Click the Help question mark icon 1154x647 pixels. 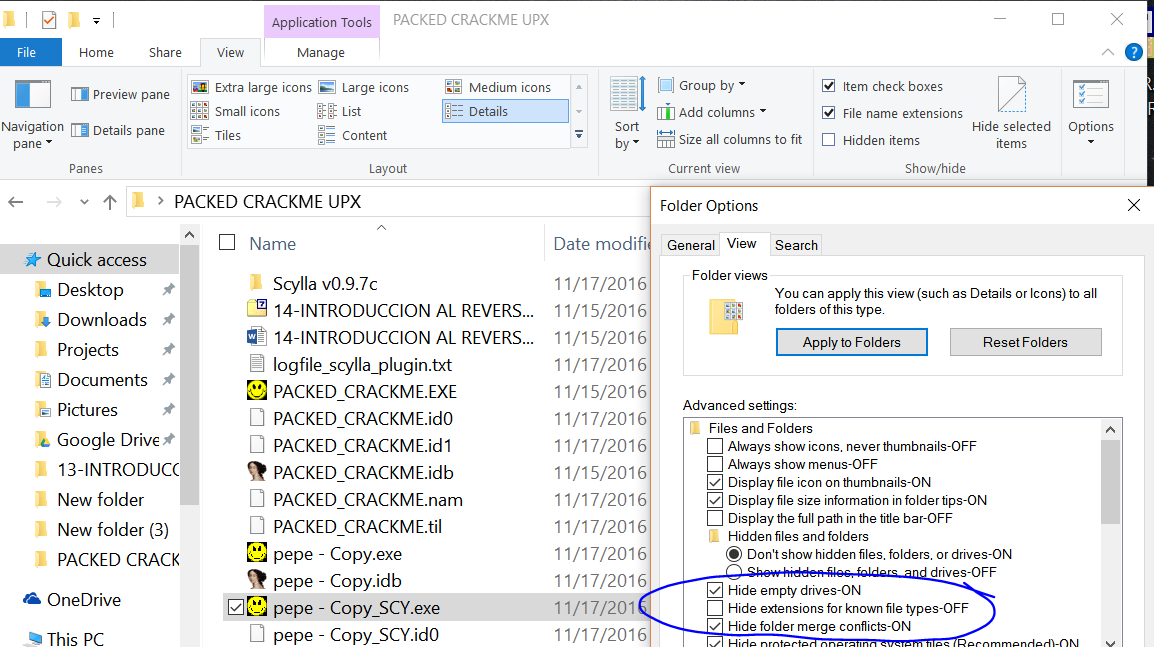tap(1134, 53)
